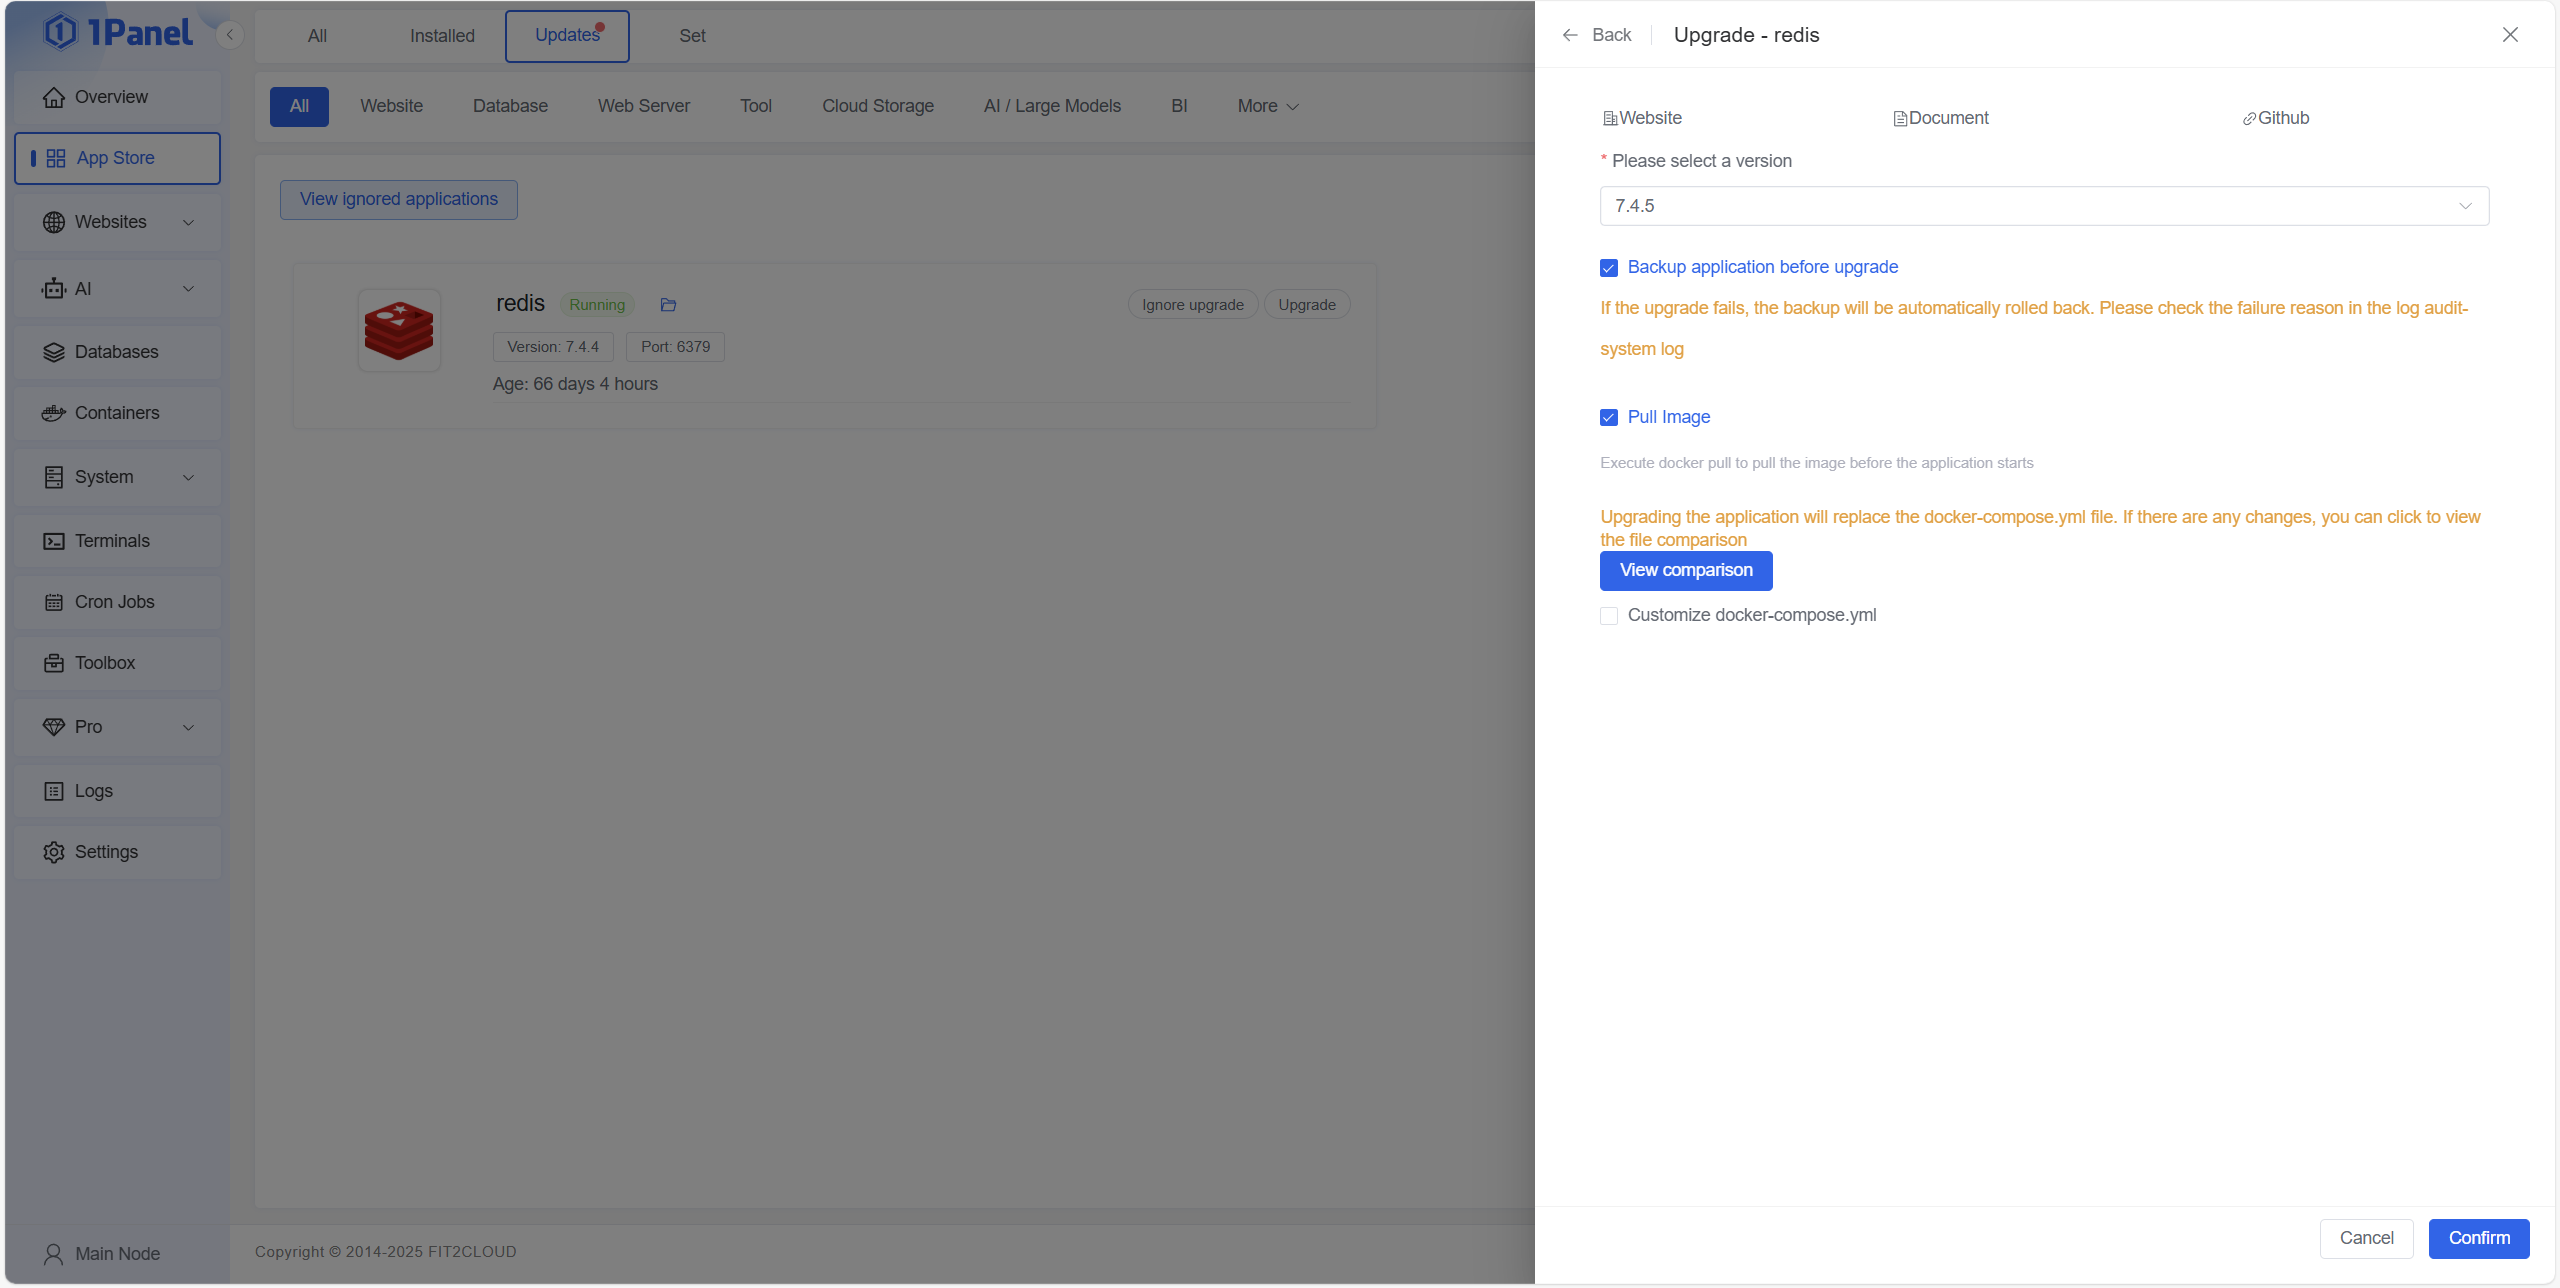Select the Tool category filter
Screen dimensions: 2560x1288
756,106
